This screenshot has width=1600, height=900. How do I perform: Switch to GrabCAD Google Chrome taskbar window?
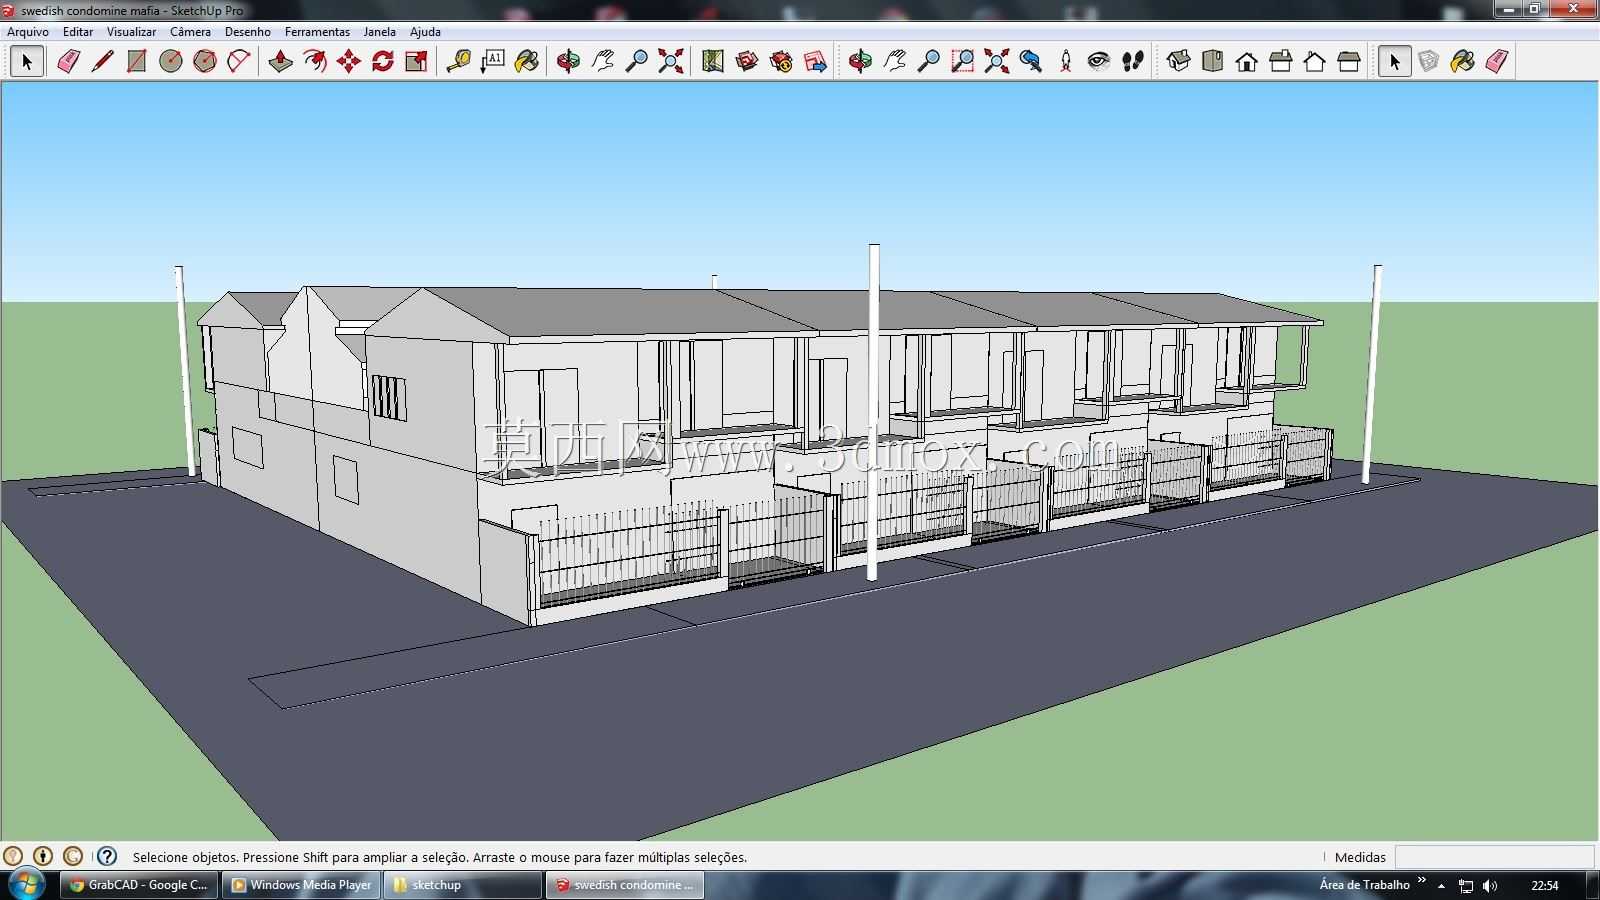138,885
